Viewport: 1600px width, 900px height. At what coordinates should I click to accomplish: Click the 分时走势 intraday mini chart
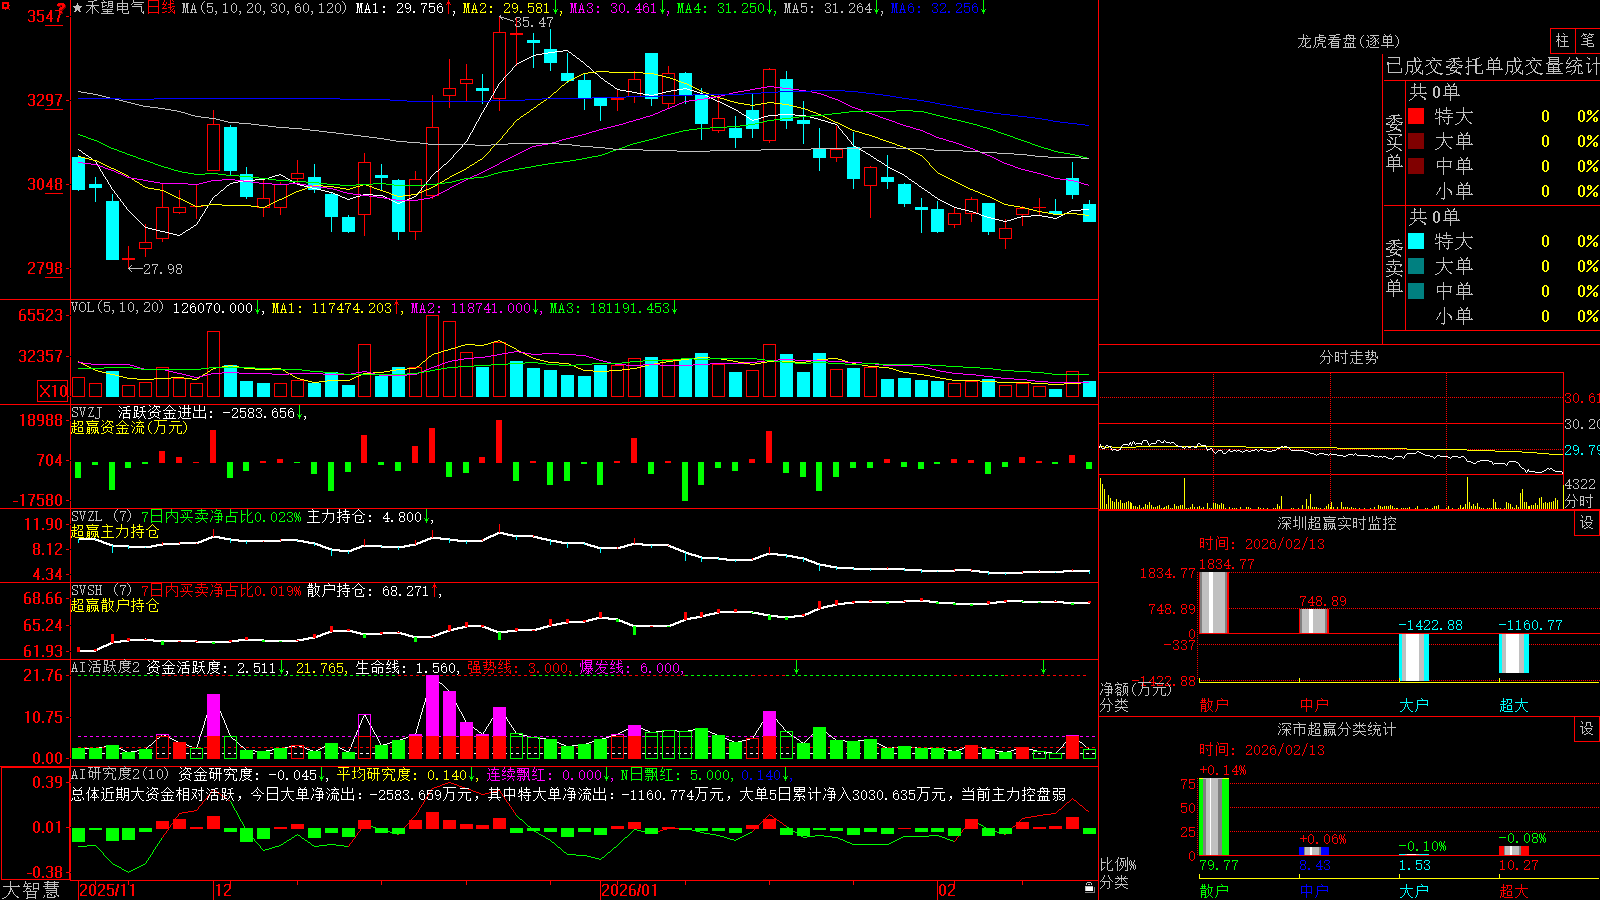point(1331,441)
